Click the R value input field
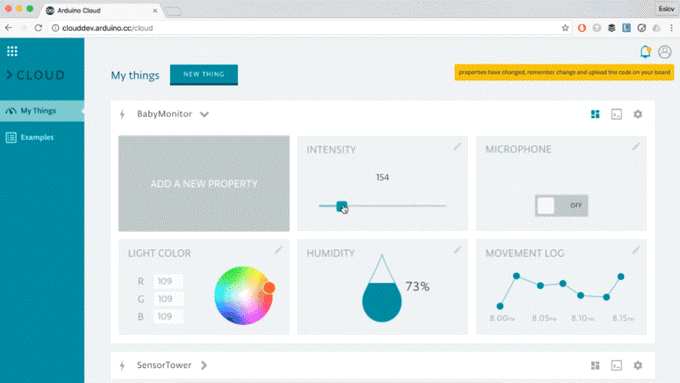Image resolution: width=680 pixels, height=383 pixels. [x=168, y=281]
